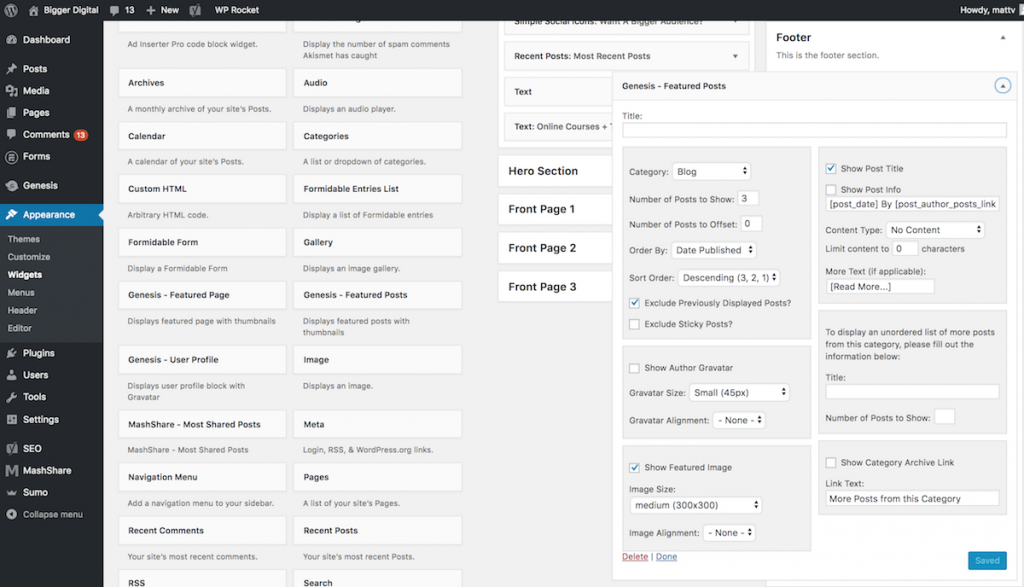
Task: Open the Hero Section widget area
Action: coord(555,171)
